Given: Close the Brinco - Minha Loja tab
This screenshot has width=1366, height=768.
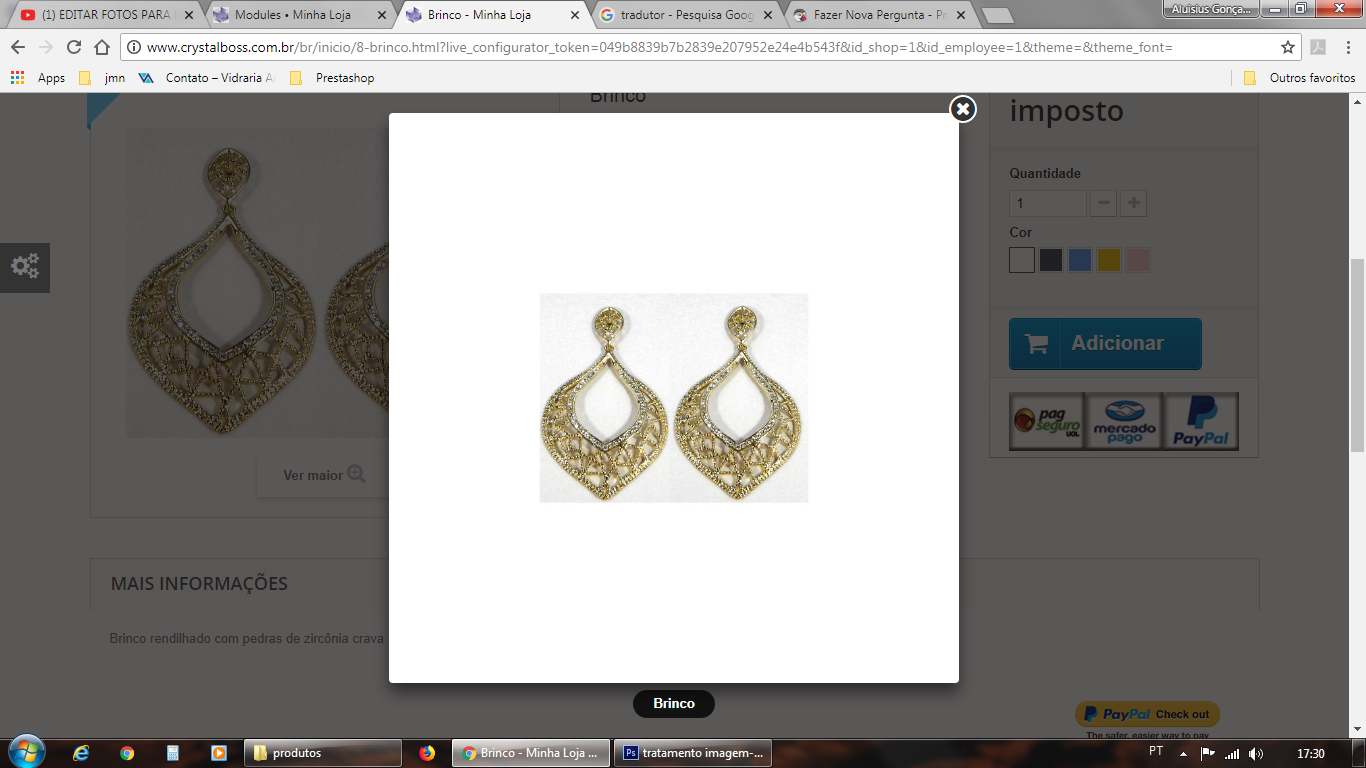Looking at the screenshot, I should tap(574, 15).
